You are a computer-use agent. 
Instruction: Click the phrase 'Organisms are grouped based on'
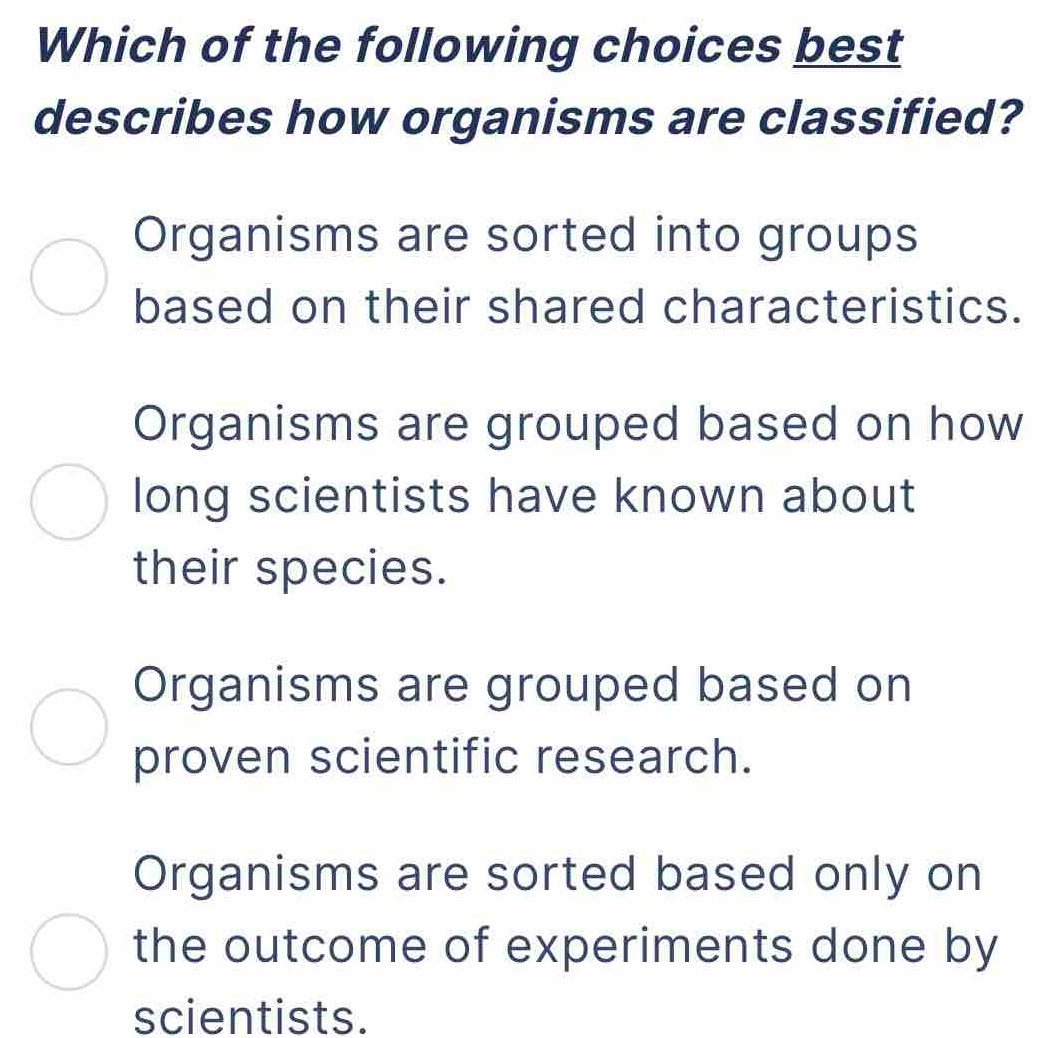(520, 683)
